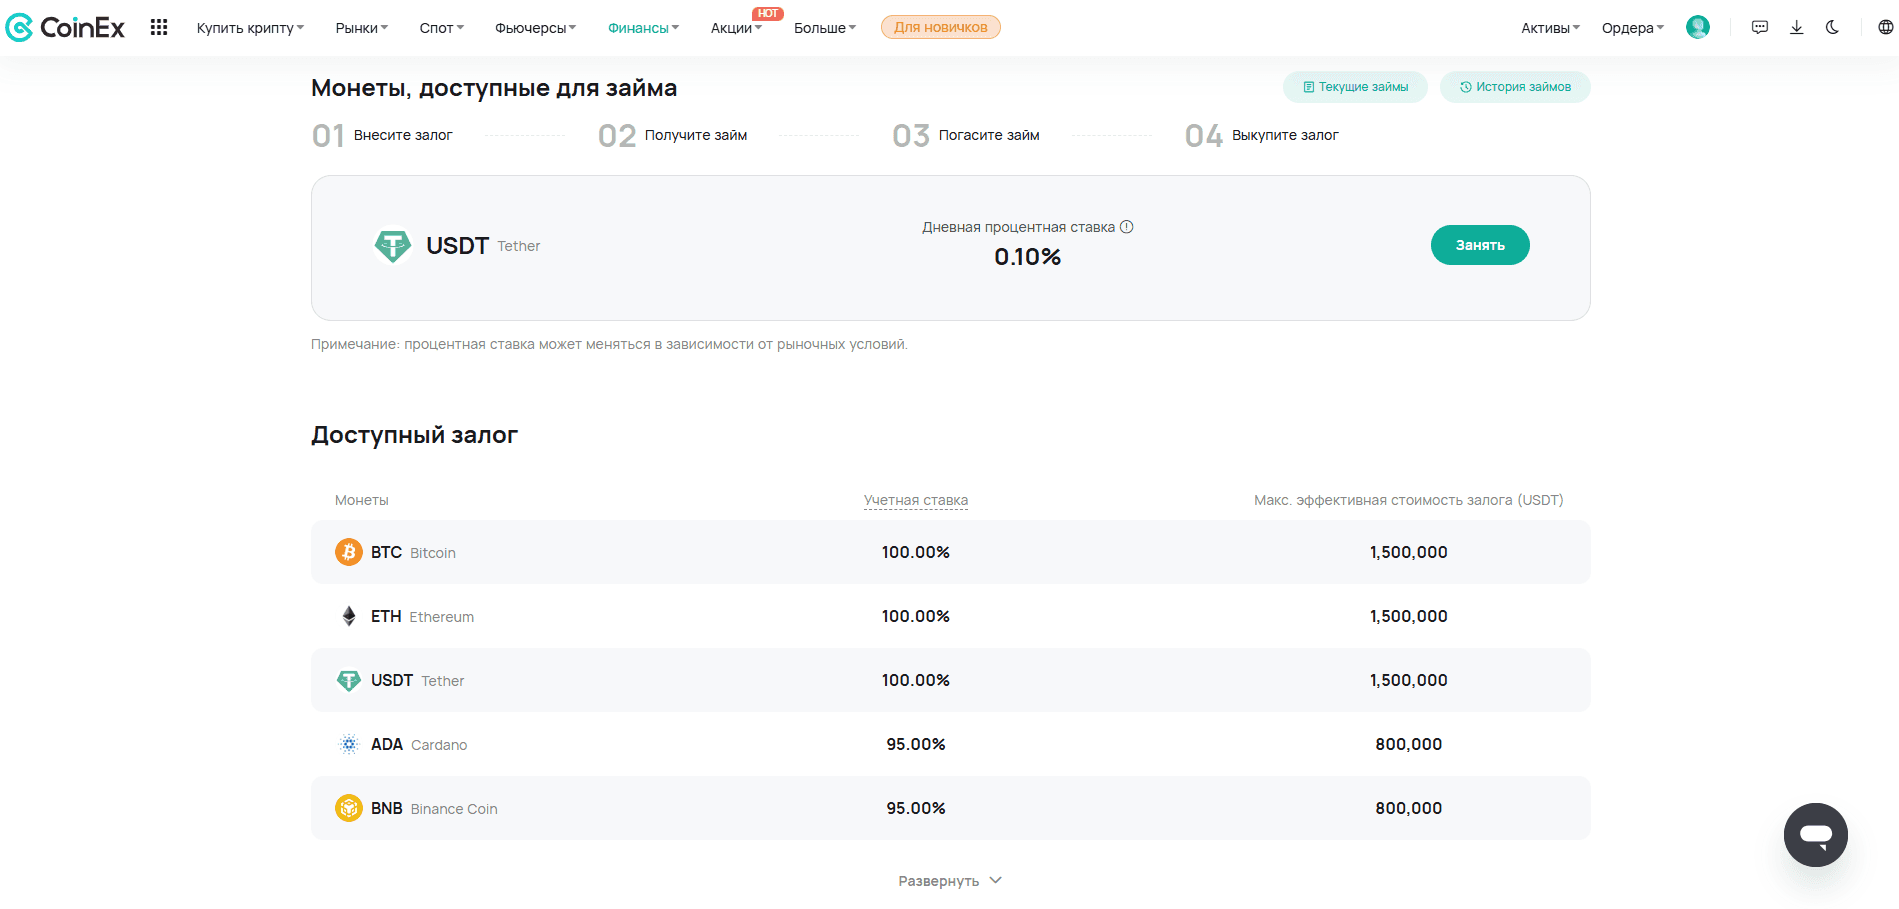Open Текущие займы

tap(1355, 87)
